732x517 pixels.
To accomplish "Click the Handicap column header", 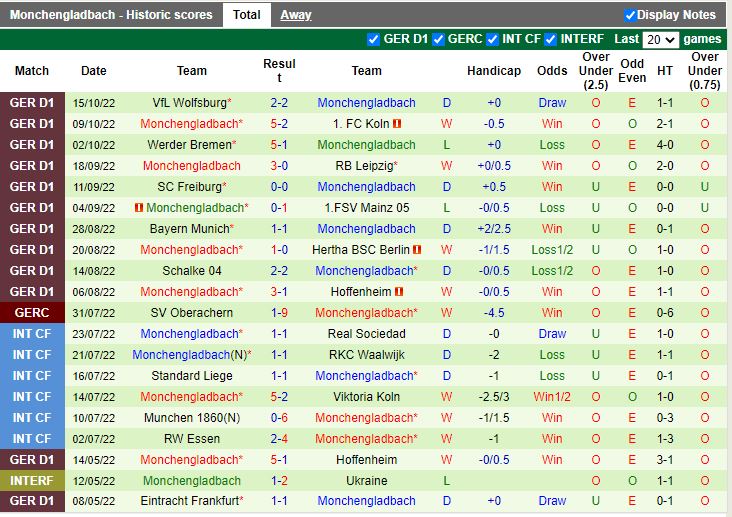I will (x=494, y=71).
